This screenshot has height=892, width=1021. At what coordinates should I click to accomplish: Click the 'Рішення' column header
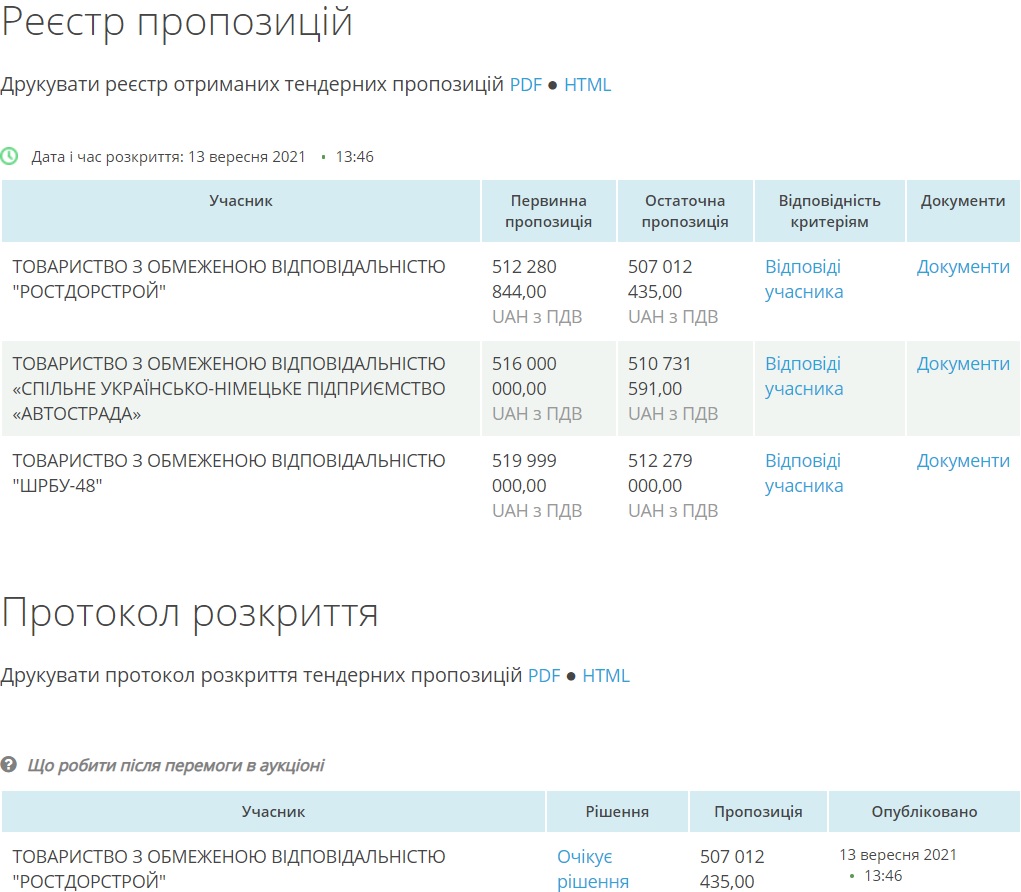[617, 812]
